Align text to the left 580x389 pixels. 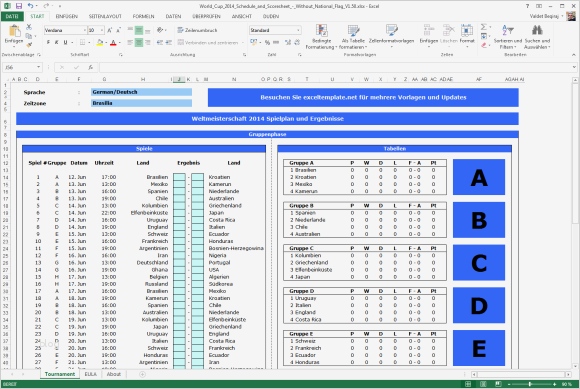pos(130,43)
